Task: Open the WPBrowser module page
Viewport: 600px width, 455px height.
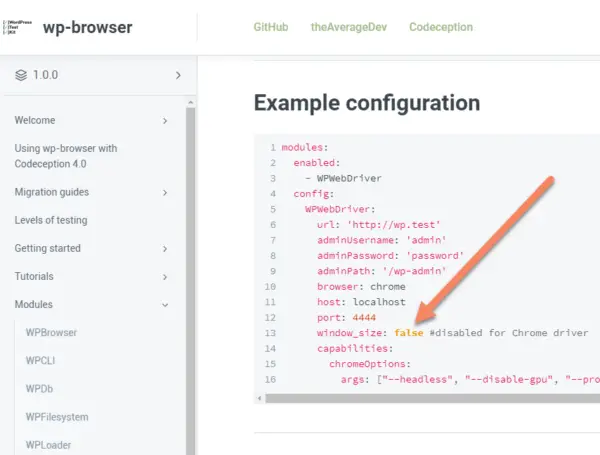Action: (x=51, y=333)
